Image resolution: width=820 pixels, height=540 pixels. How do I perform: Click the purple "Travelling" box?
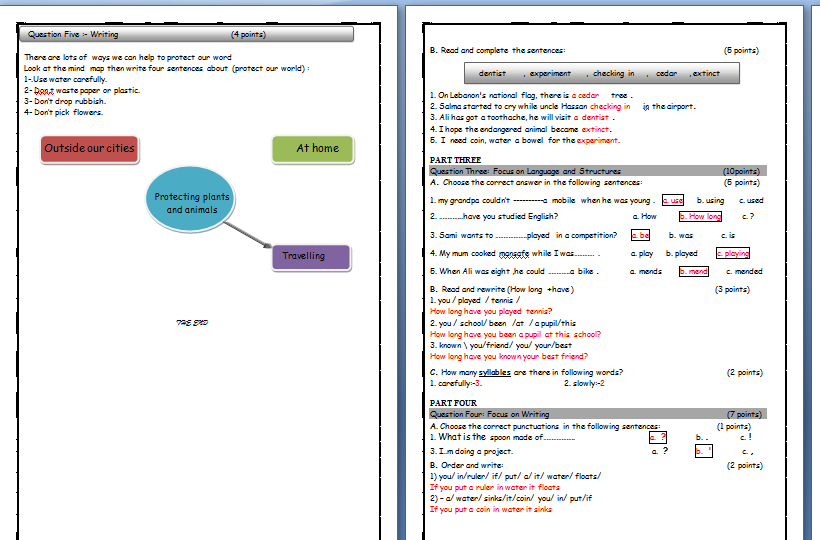click(x=310, y=257)
